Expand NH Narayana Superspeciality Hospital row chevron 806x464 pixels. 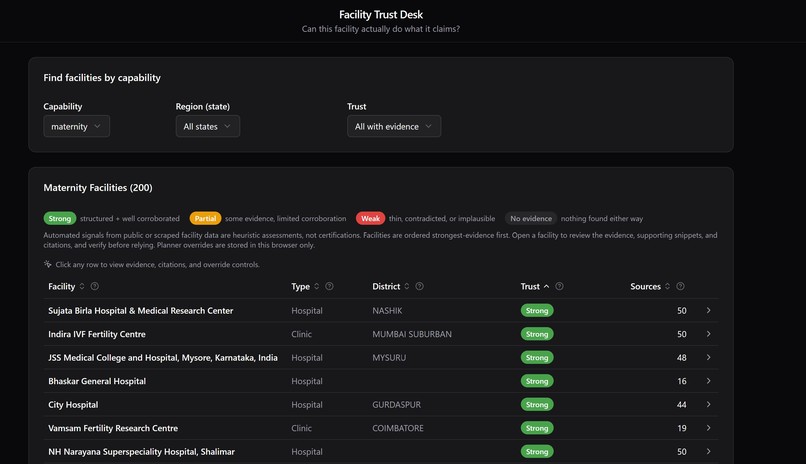(708, 452)
